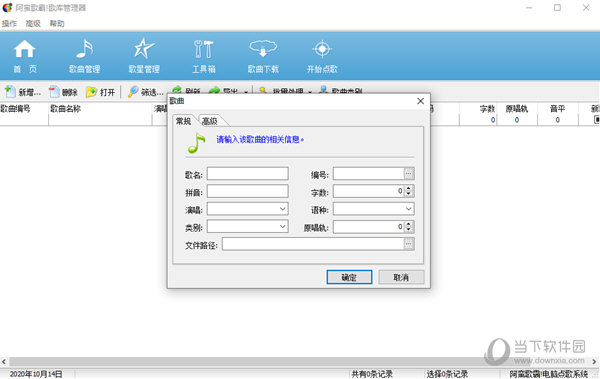This screenshot has width=600, height=379.
Task: Decrease the 原唱轨 value with down arrow
Action: point(409,229)
